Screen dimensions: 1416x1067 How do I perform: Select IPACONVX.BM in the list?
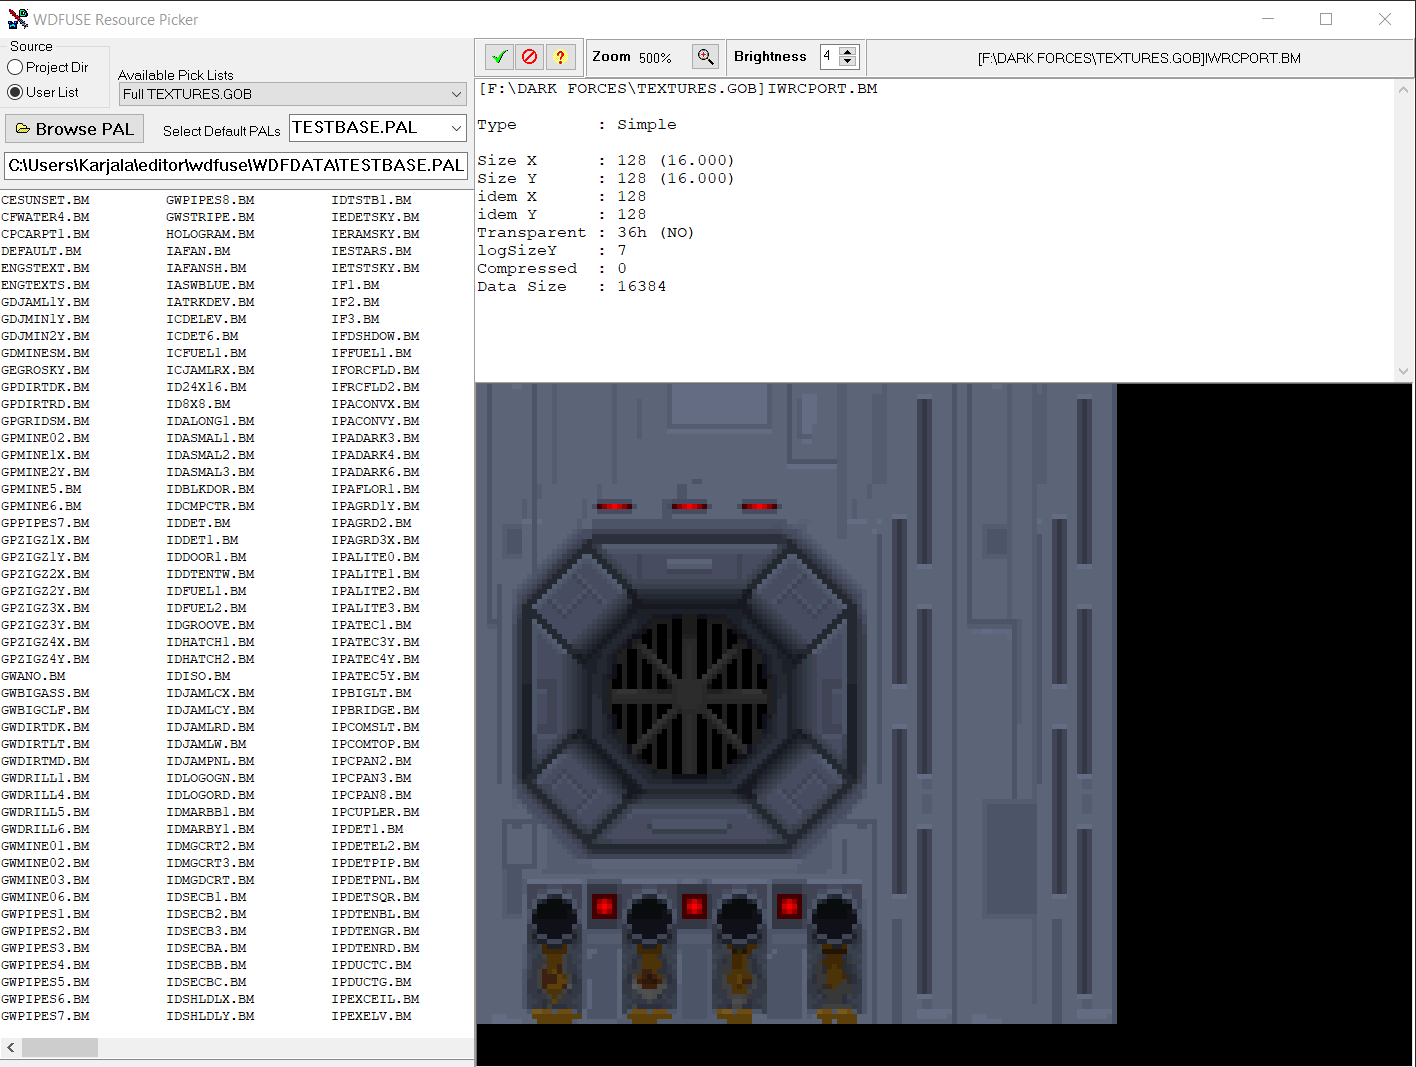point(375,404)
